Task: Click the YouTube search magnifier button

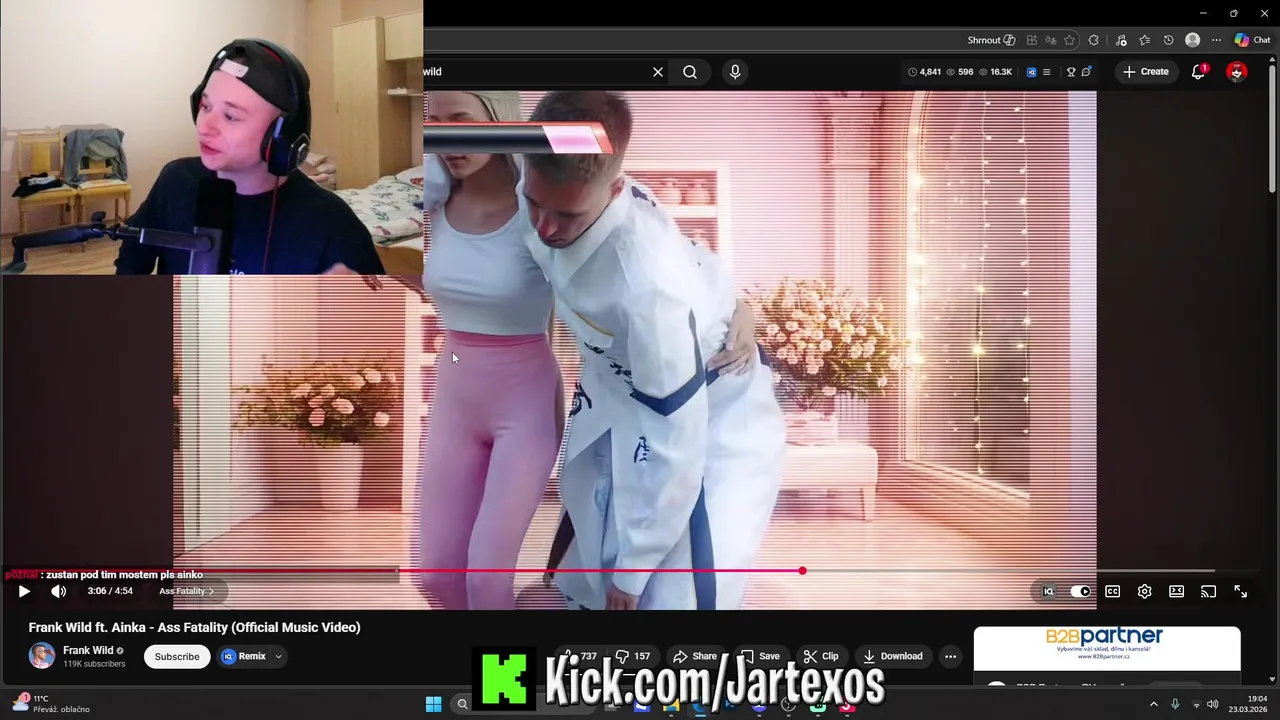Action: tap(690, 72)
